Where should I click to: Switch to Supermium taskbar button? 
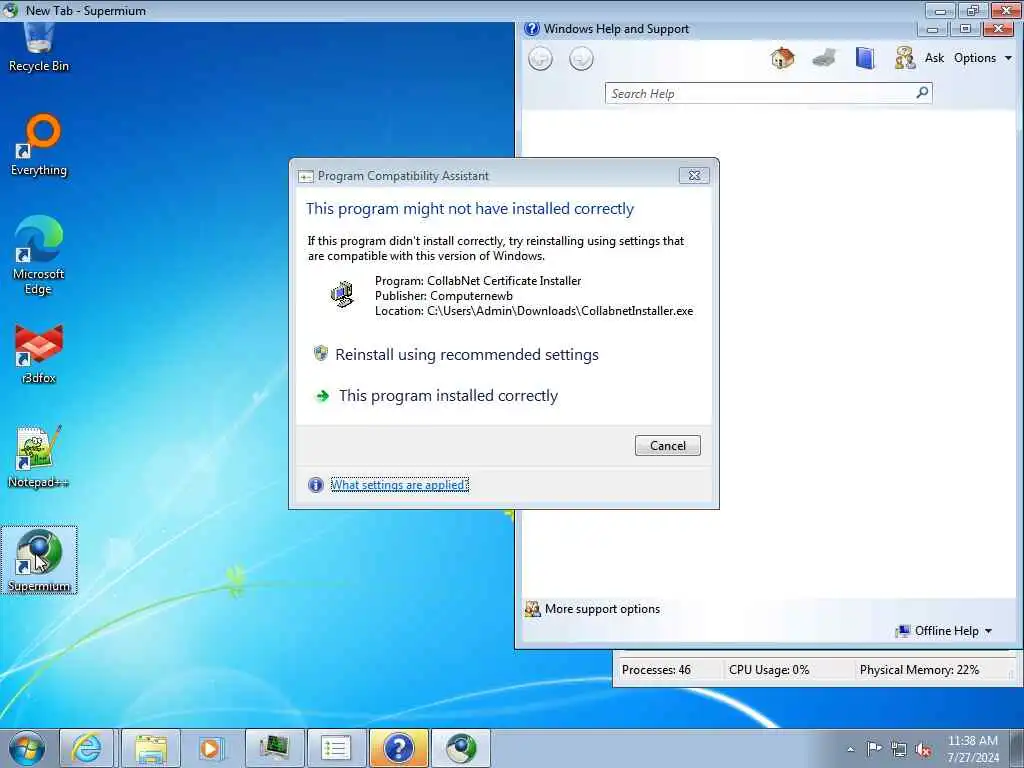[x=460, y=748]
